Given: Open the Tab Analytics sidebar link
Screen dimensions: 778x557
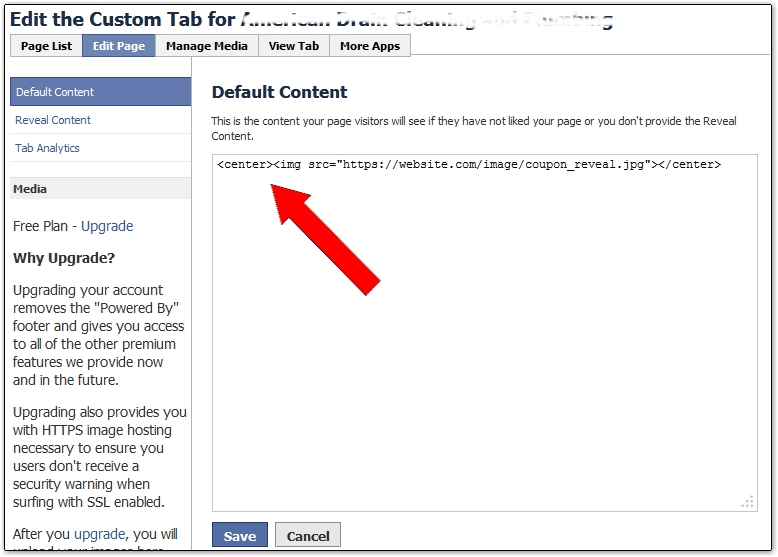Looking at the screenshot, I should pyautogui.click(x=47, y=148).
